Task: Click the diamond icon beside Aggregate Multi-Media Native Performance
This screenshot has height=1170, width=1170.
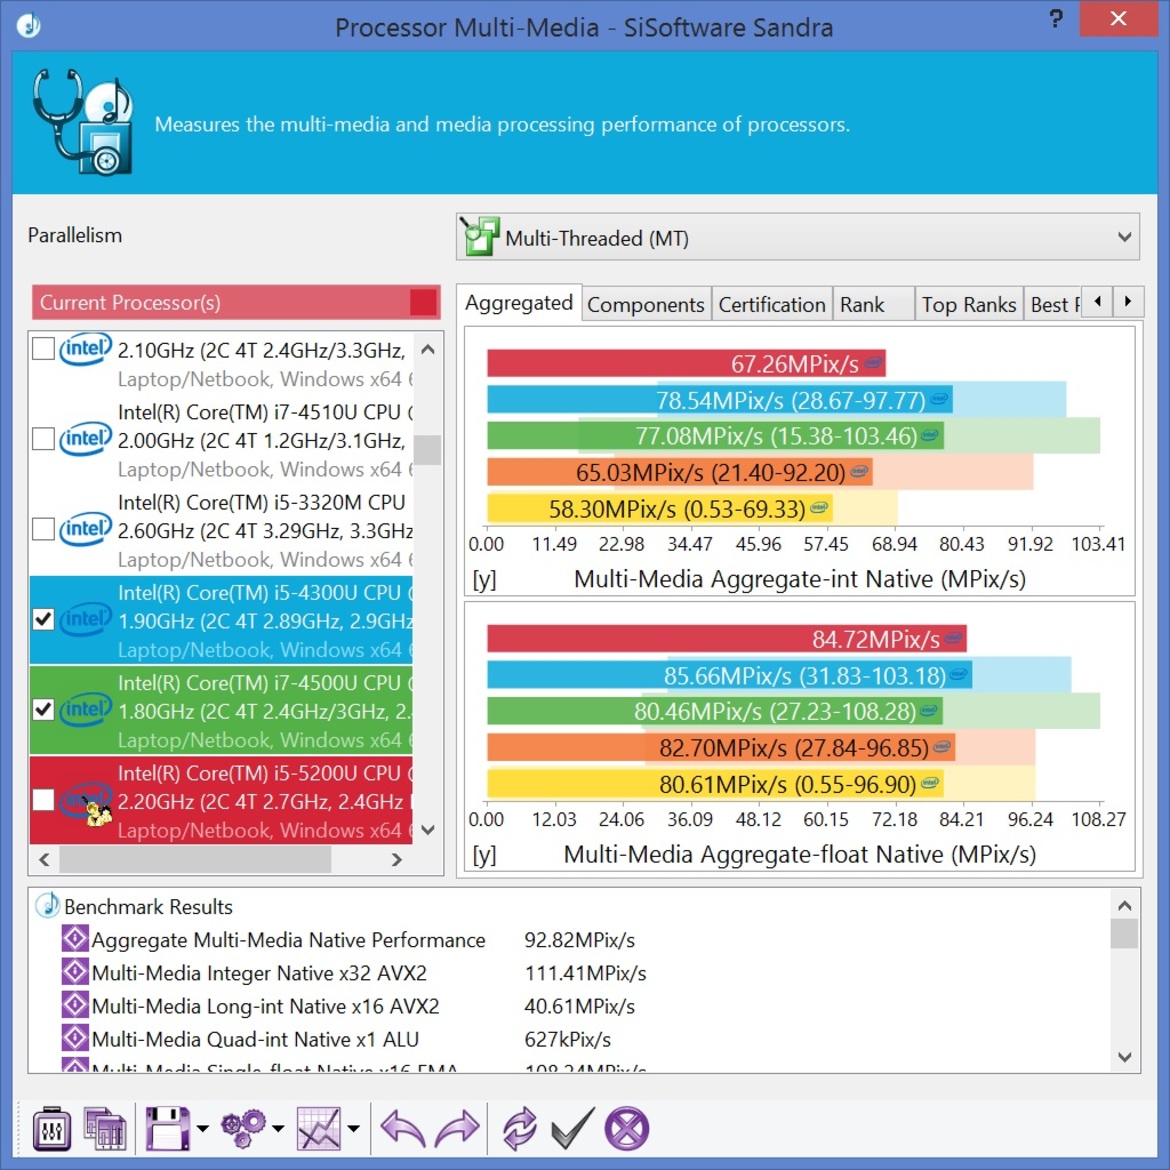Action: (x=75, y=938)
